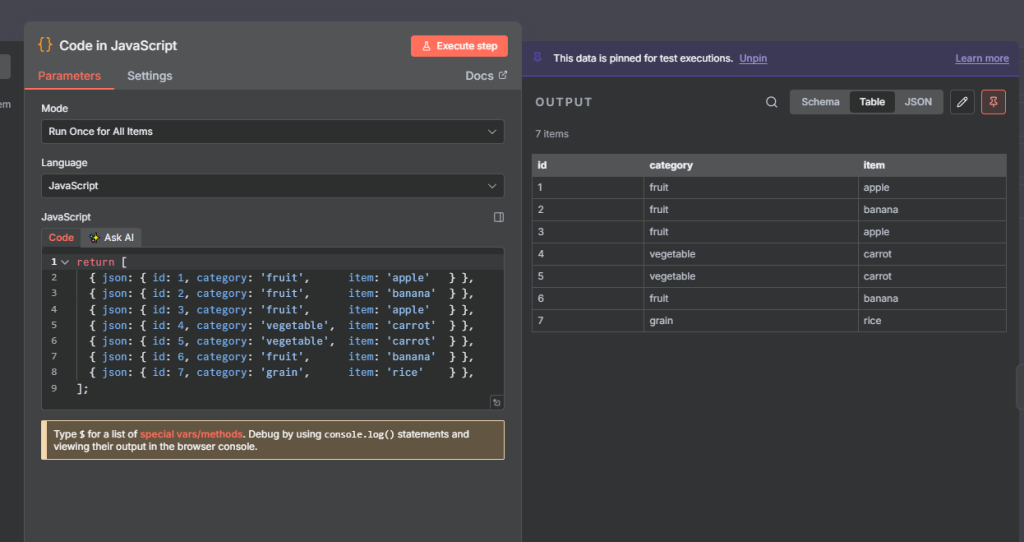Open the Mode dropdown
The height and width of the screenshot is (542, 1024).
[272, 132]
